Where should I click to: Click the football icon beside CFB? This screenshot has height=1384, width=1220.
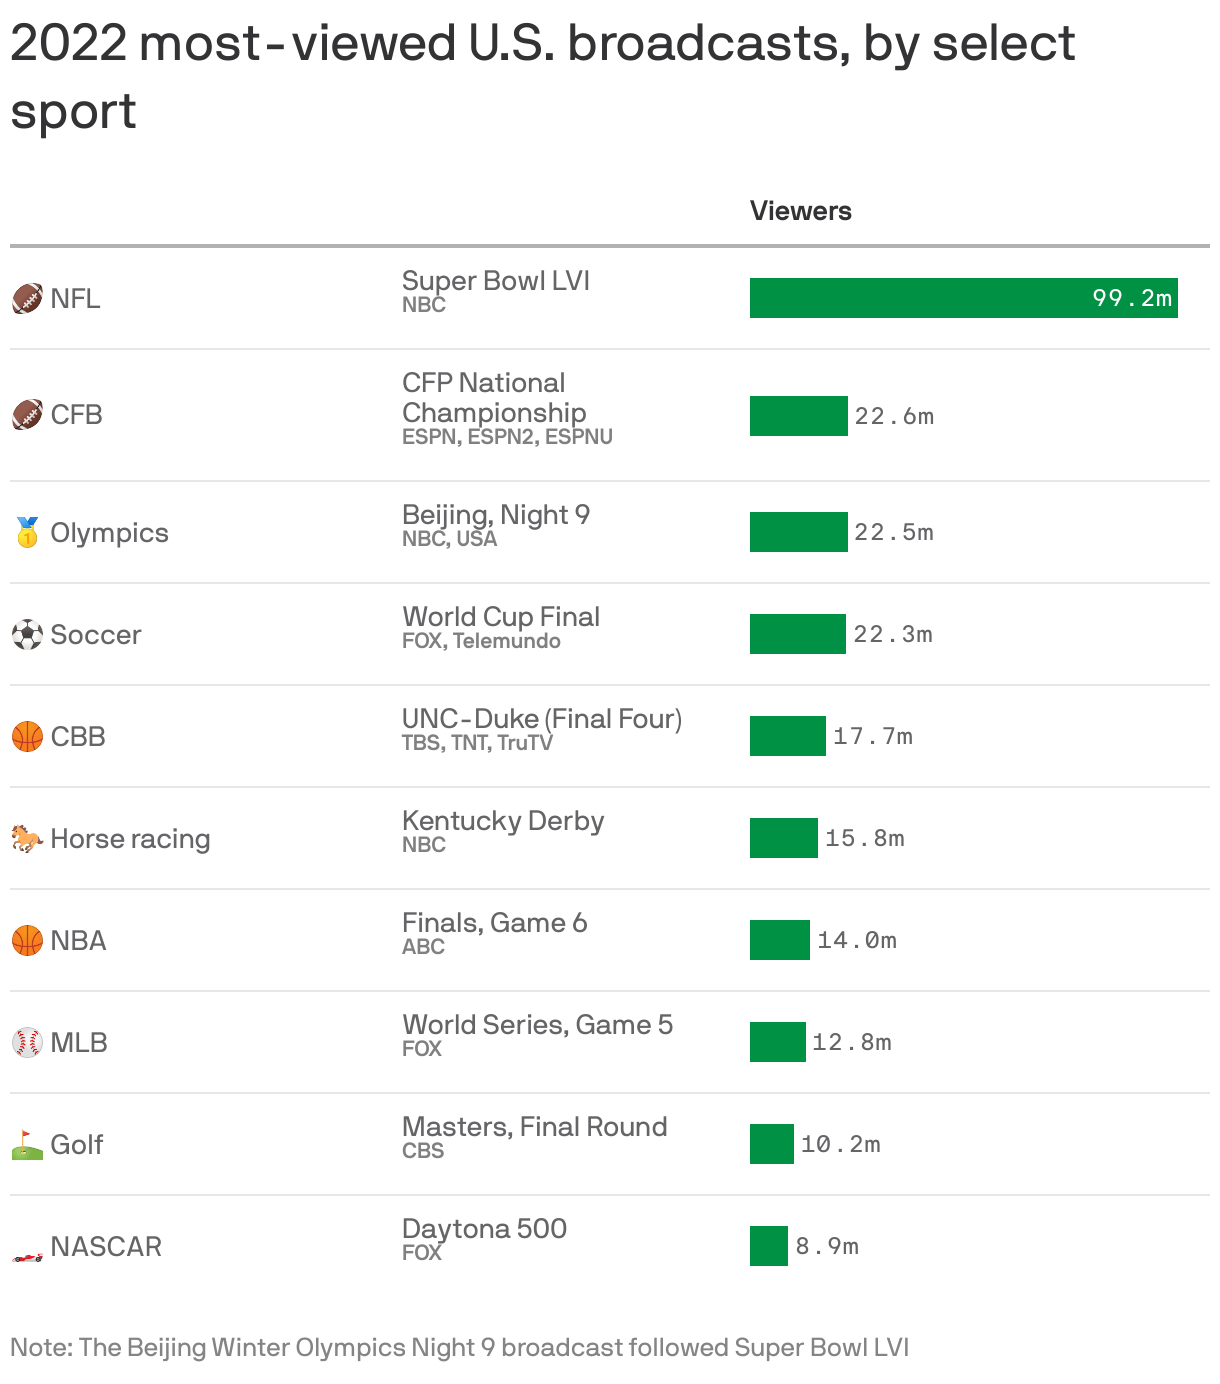pyautogui.click(x=27, y=414)
